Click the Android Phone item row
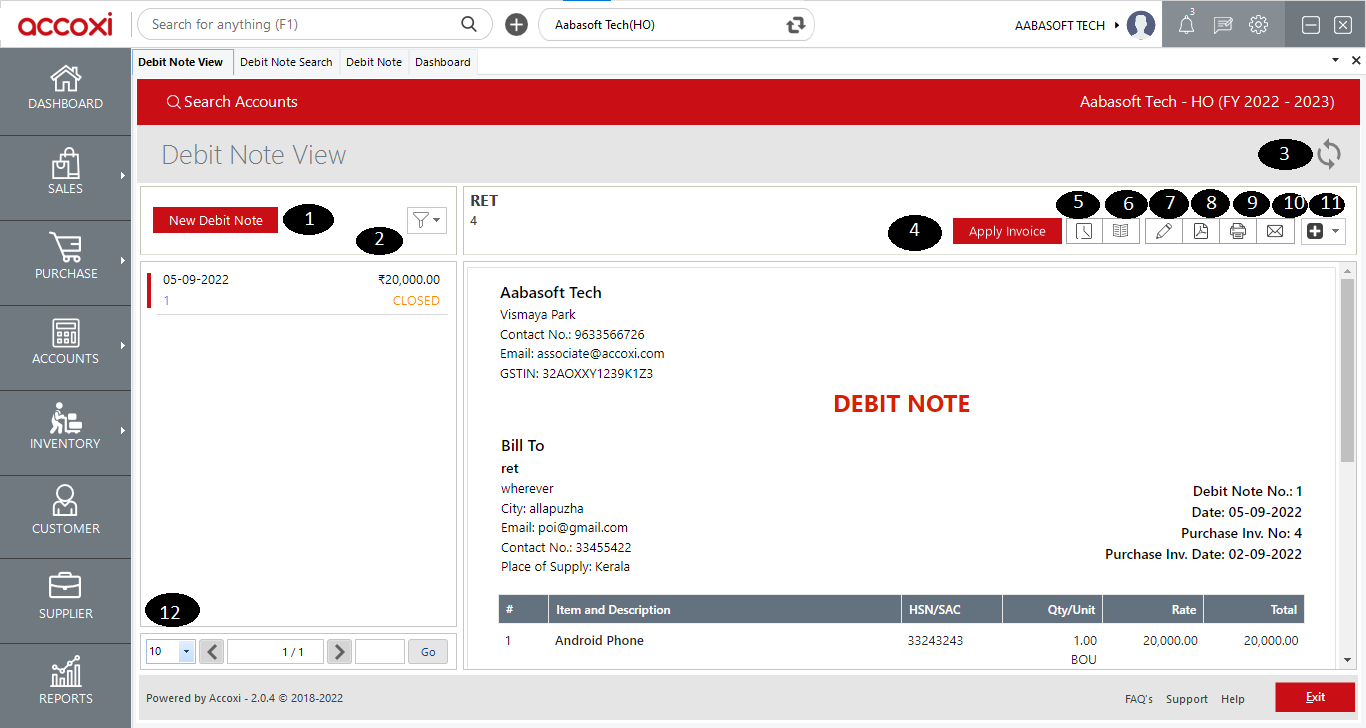Viewport: 1366px width, 728px height. coord(901,649)
